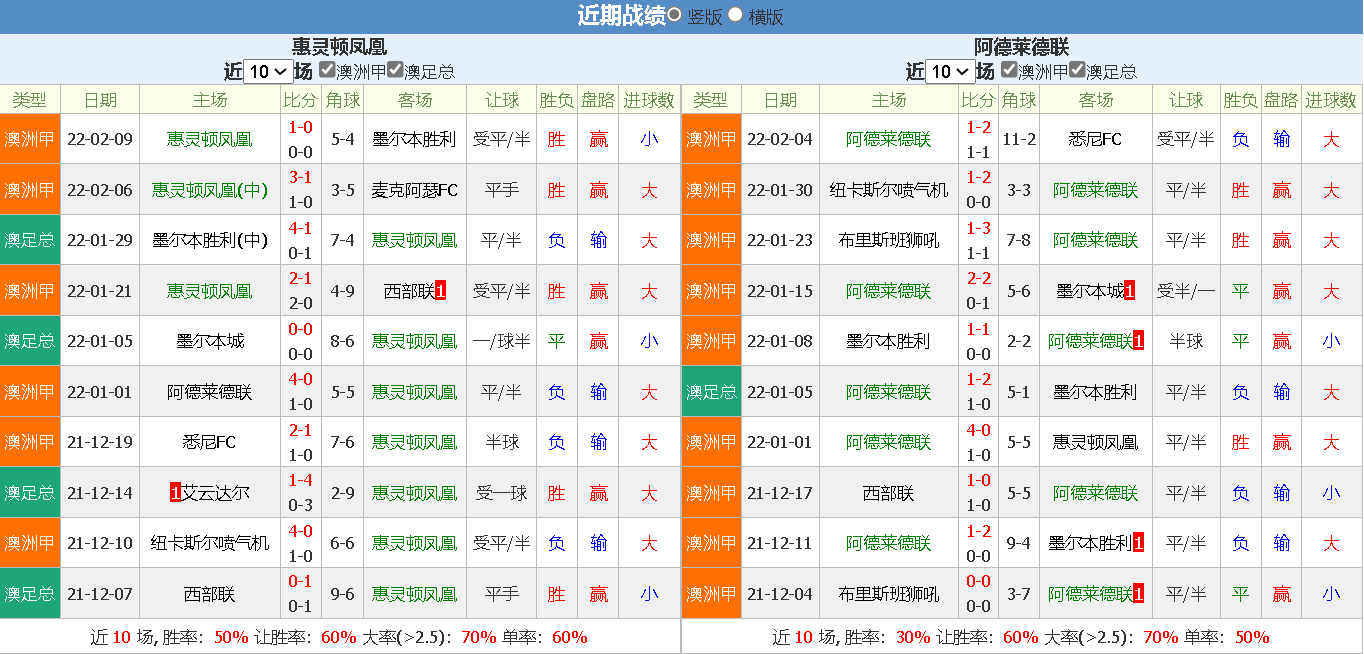1364x654 pixels.
Task: Click handicap 受一球 in the 21-12-14 row
Action: coord(502,493)
